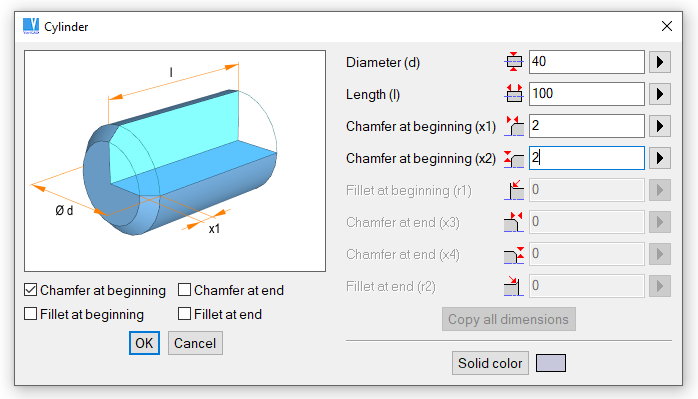Click the Chamfer at beginning x2 icon
This screenshot has width=698, height=399.
(x=514, y=158)
